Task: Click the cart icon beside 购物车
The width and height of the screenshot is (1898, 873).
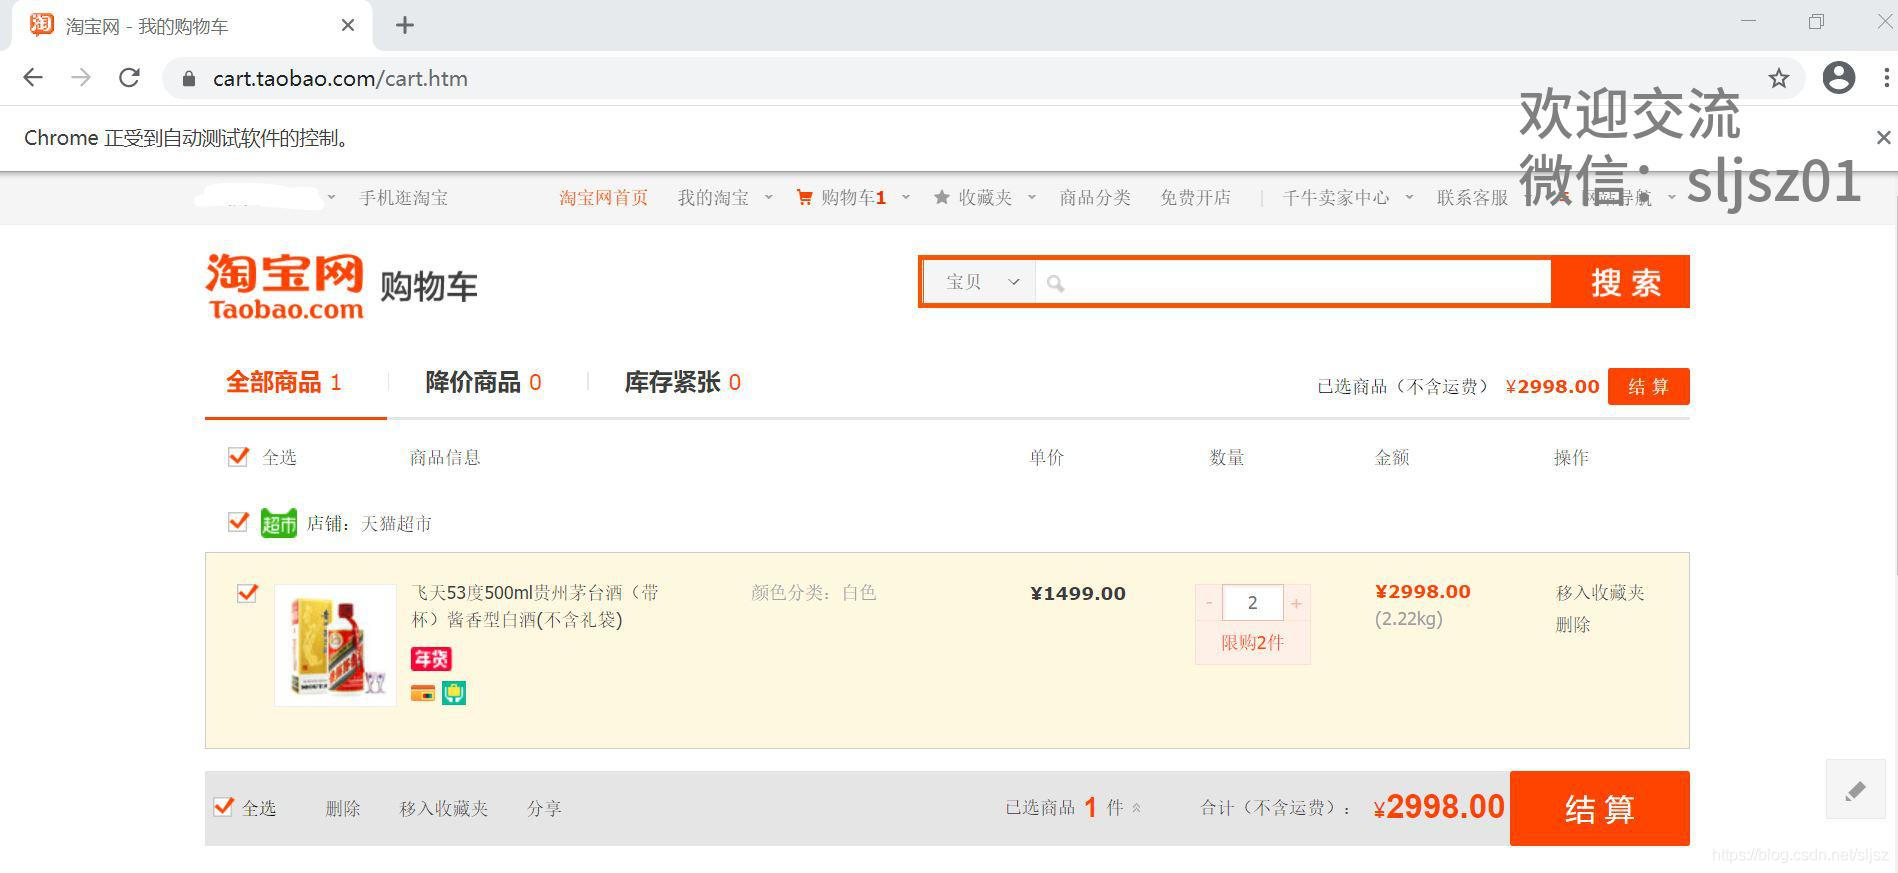Action: click(804, 198)
